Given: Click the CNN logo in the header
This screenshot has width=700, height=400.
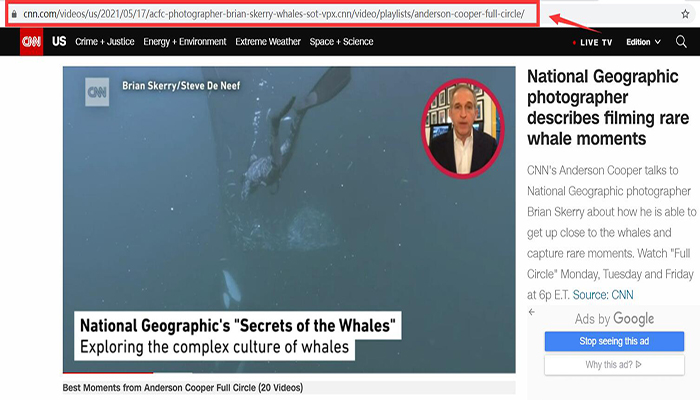Looking at the screenshot, I should tap(31, 42).
